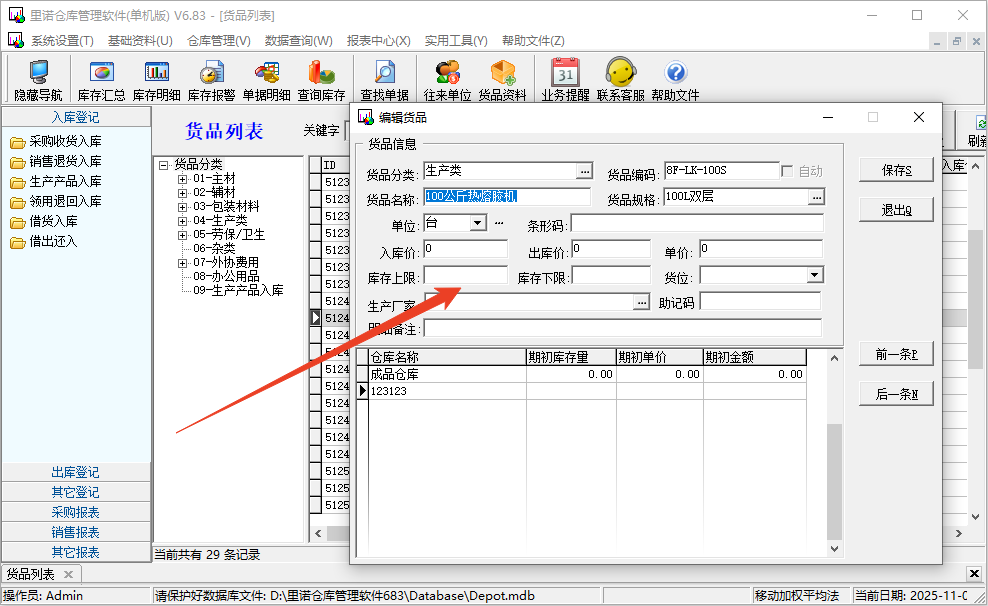Click inside the 货品名称 input field
Screen dimensions: 988x606
tap(505, 195)
